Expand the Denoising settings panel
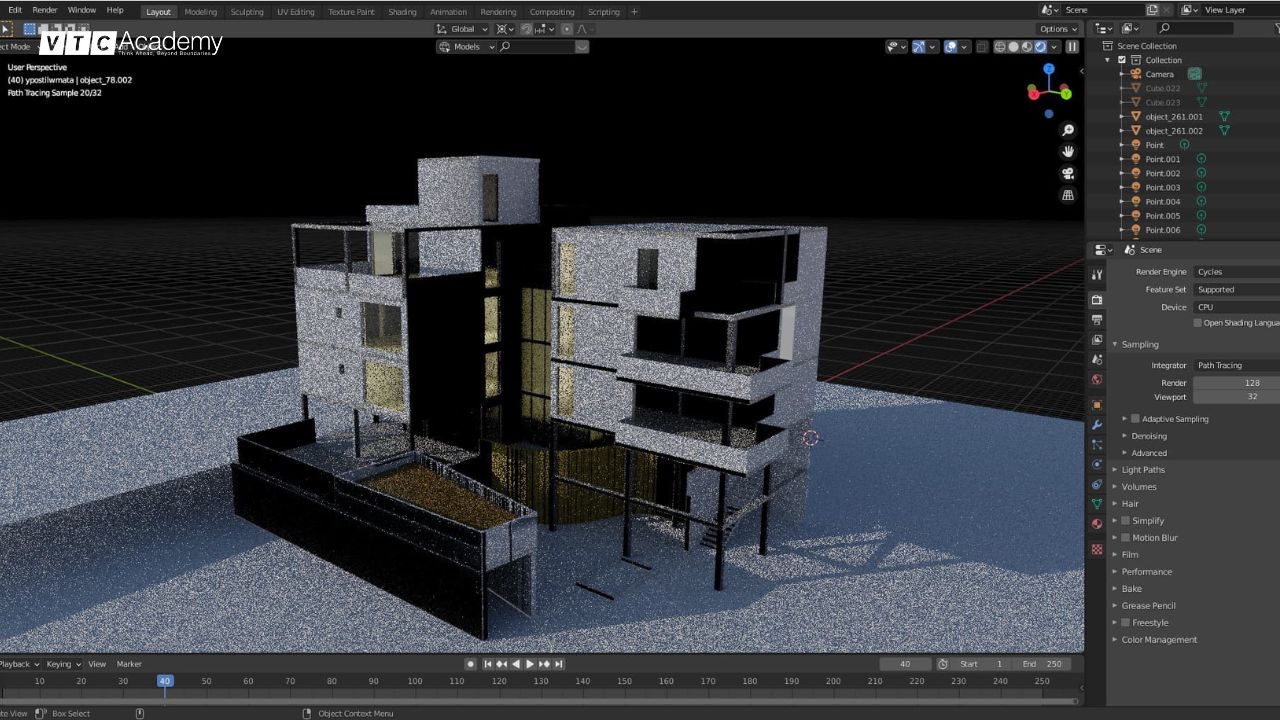Image resolution: width=1280 pixels, height=720 pixels. tap(1148, 436)
